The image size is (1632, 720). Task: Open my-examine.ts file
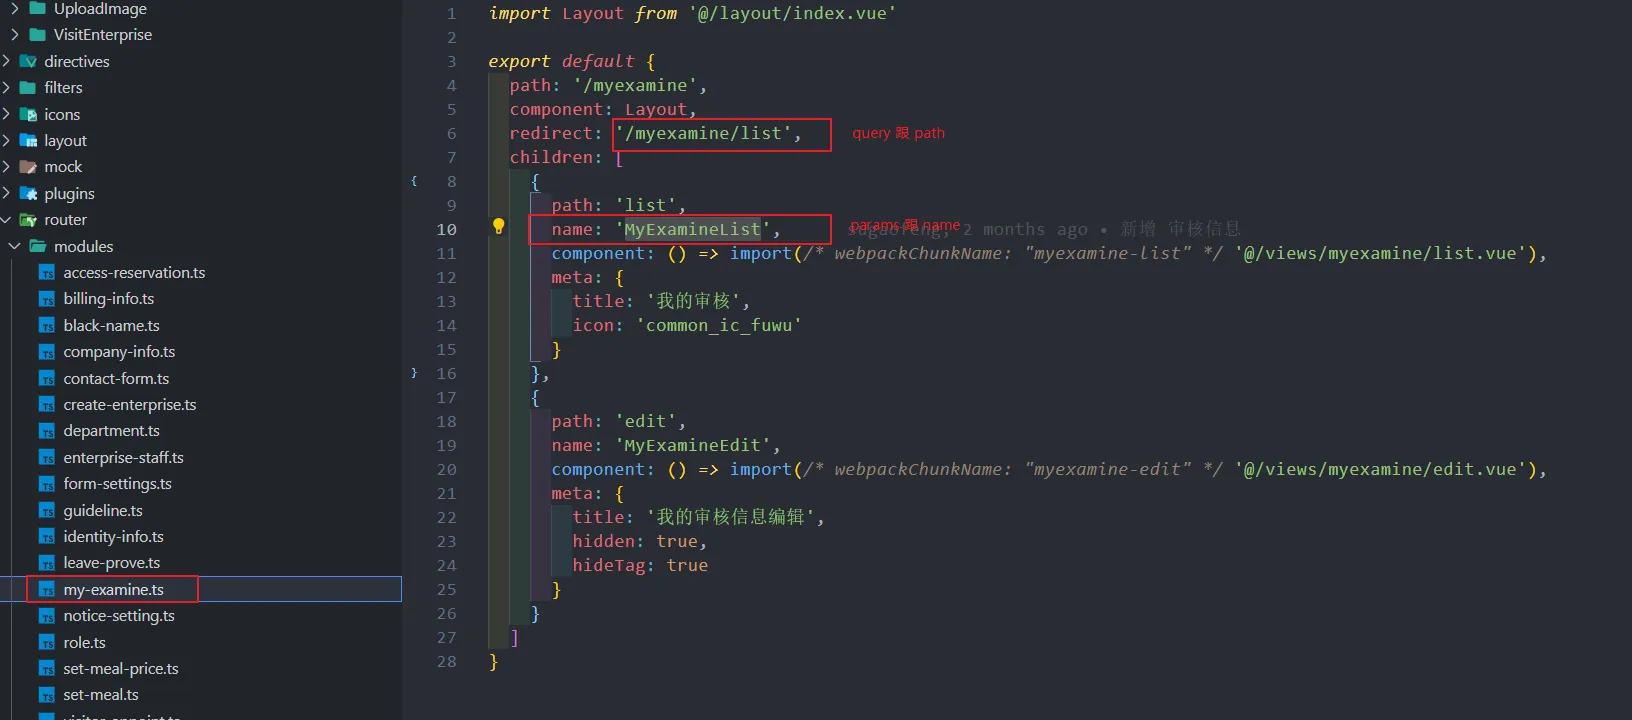pyautogui.click(x=113, y=590)
